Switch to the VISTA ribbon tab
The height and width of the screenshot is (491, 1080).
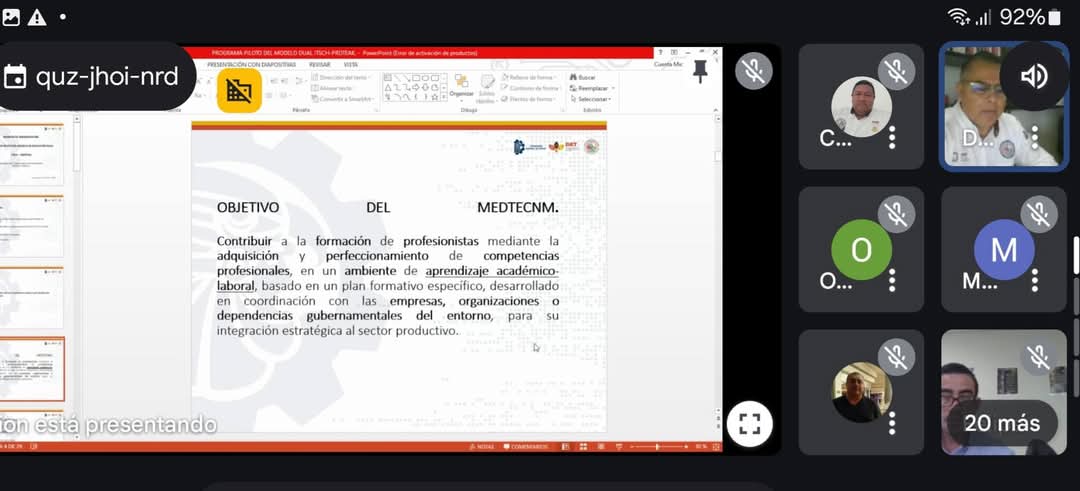[x=350, y=64]
